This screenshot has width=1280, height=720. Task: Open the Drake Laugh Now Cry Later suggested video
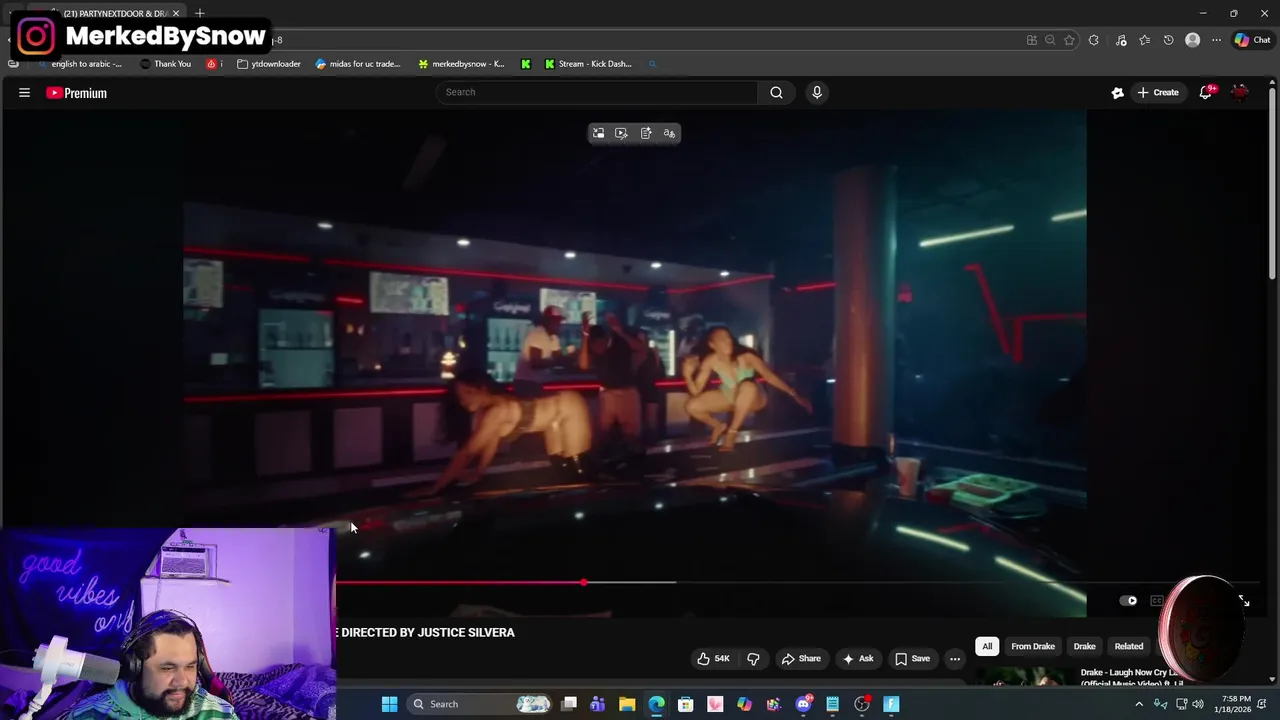pos(1080,678)
